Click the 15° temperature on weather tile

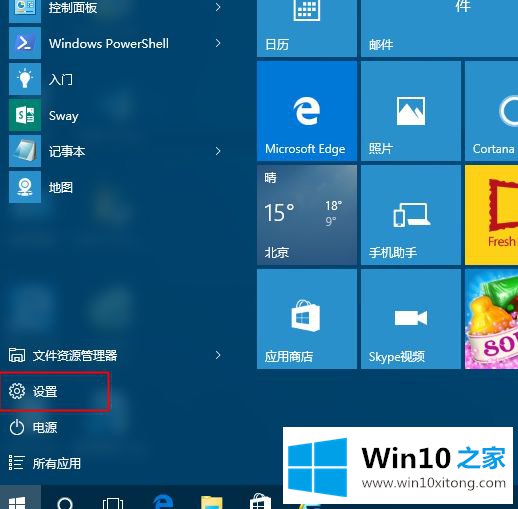coord(279,213)
